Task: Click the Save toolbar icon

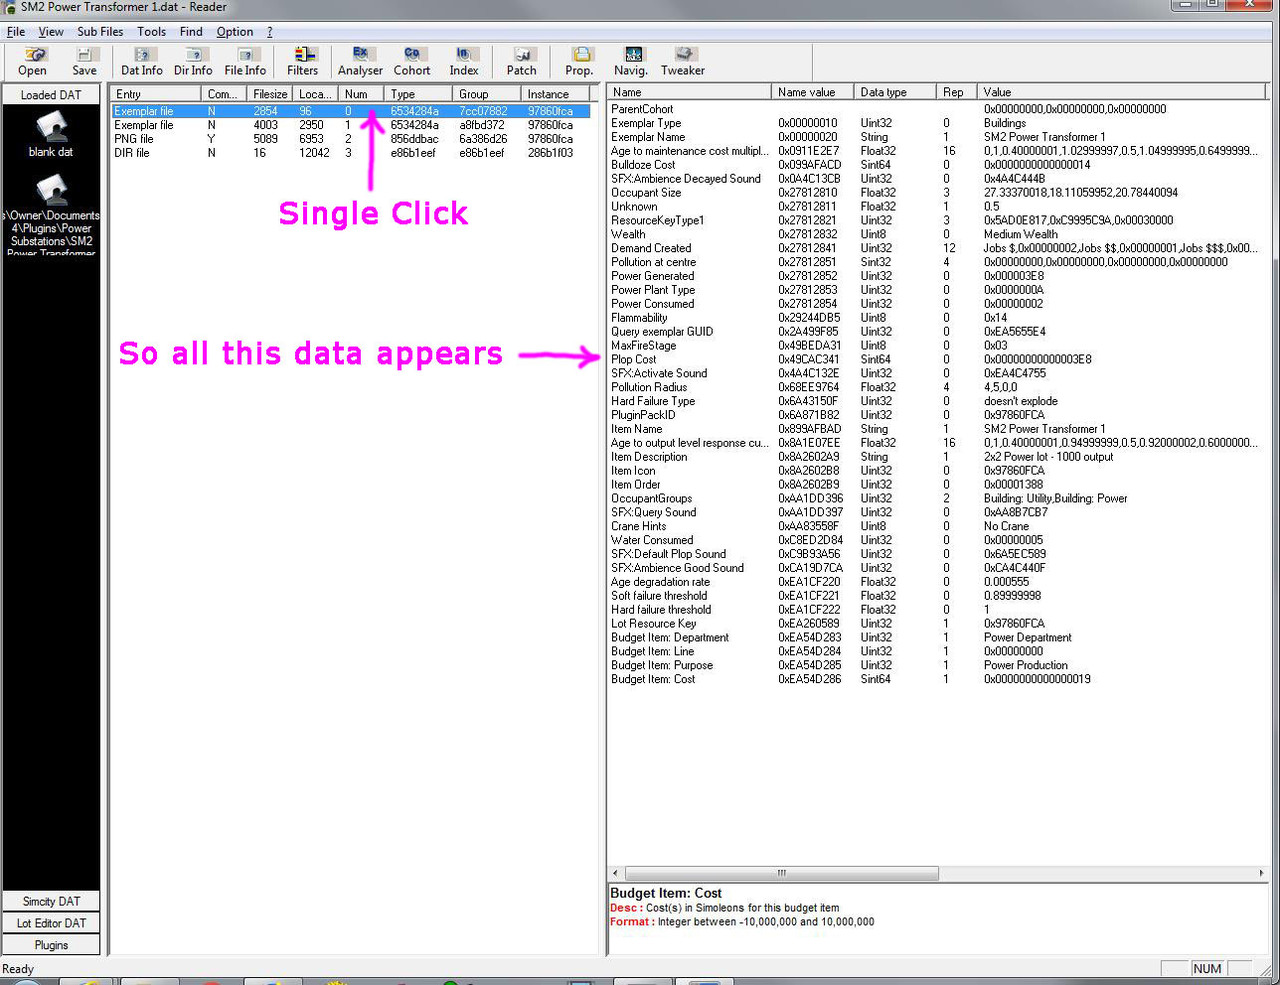Action: pyautogui.click(x=84, y=61)
